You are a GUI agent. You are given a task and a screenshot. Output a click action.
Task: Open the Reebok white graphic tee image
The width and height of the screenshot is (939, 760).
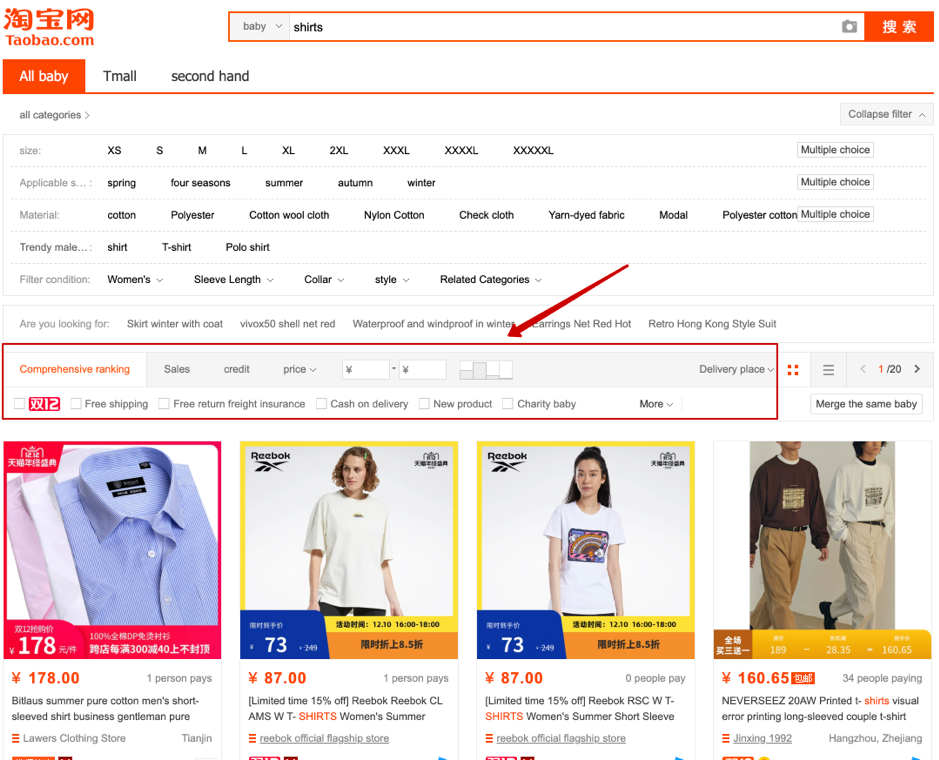point(586,550)
